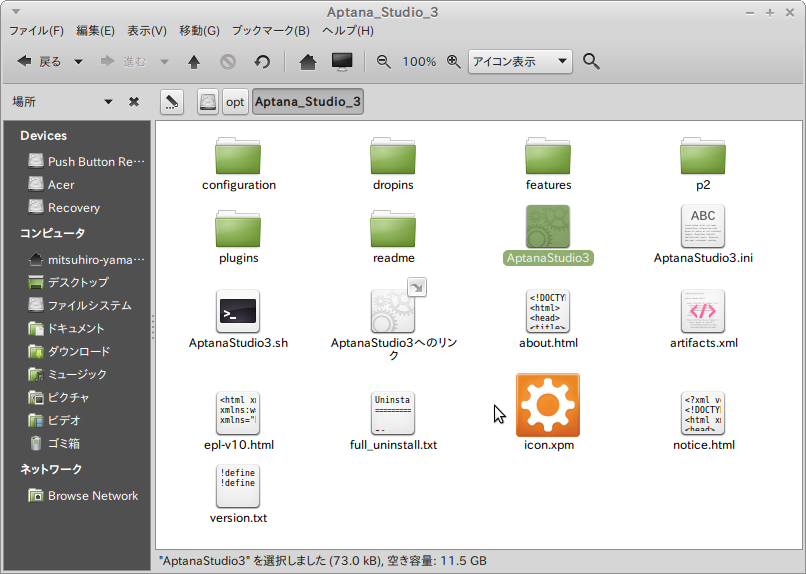Screen dimensions: 806x574
Task: Open the window menu arrow in title bar
Action: click(x=16, y=11)
